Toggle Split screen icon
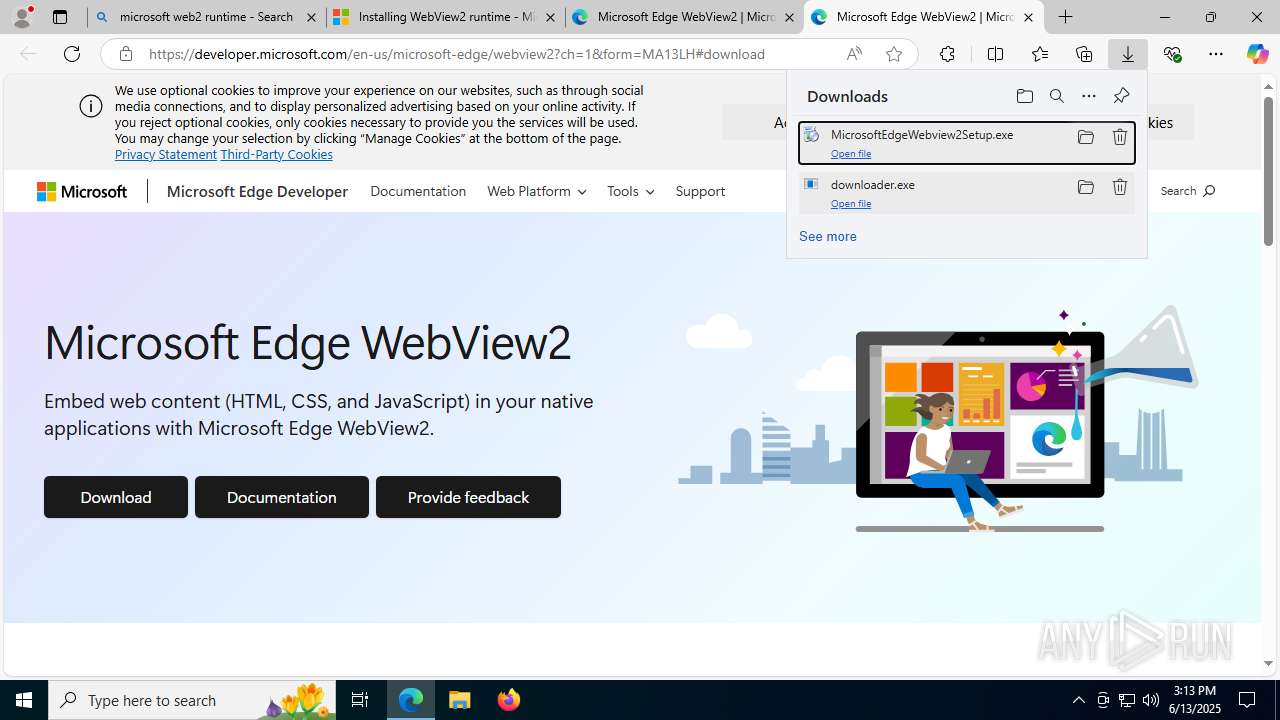1280x720 pixels. click(995, 54)
